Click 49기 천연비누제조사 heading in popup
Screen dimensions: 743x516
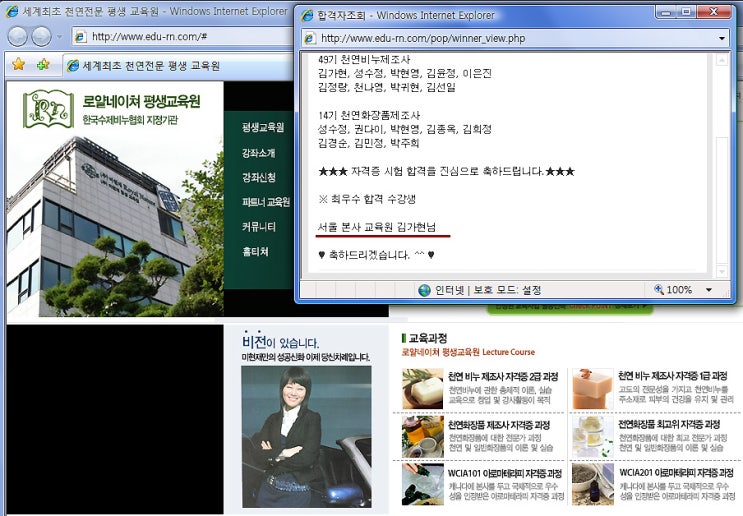[x=364, y=60]
